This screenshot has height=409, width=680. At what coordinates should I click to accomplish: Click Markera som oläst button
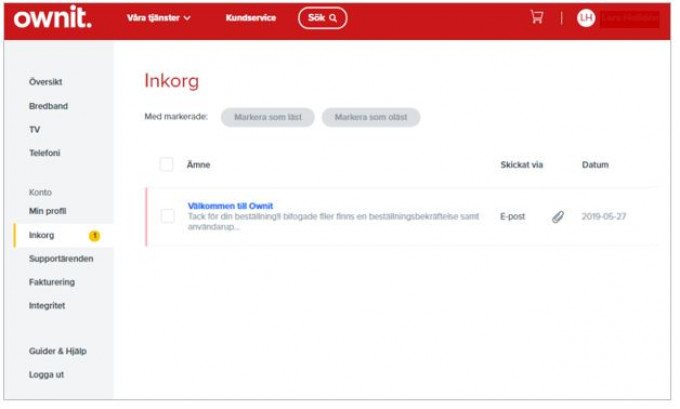371,117
